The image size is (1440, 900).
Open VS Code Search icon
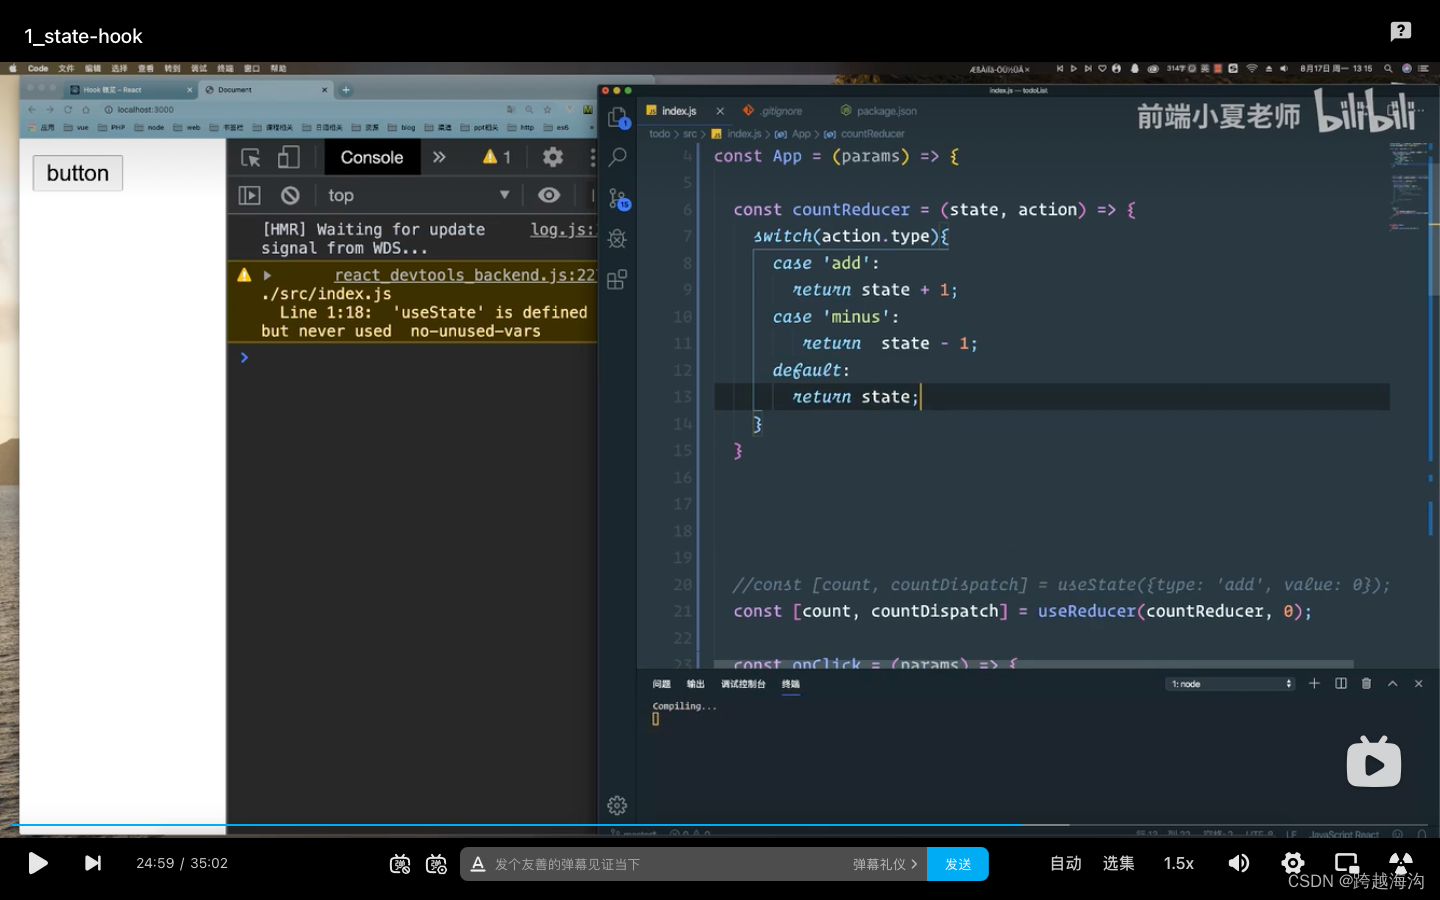(618, 157)
